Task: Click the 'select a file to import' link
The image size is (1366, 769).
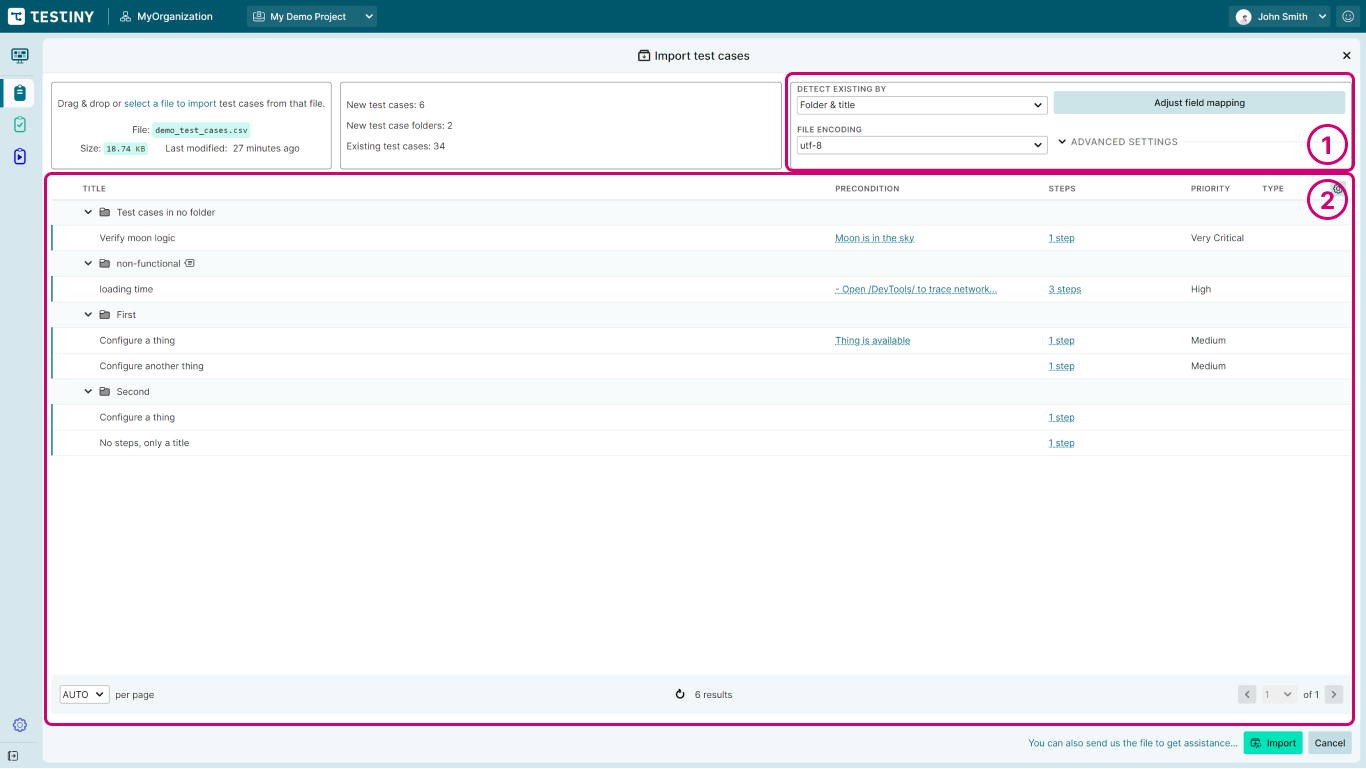Action: [170, 103]
